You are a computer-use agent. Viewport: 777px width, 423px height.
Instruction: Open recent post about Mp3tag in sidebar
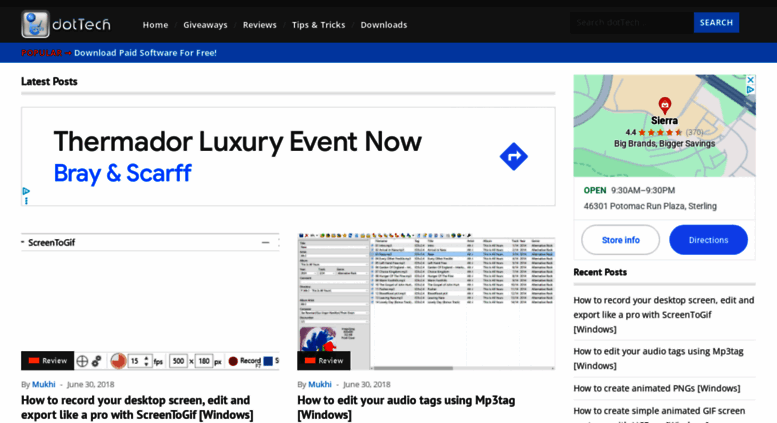coord(658,358)
